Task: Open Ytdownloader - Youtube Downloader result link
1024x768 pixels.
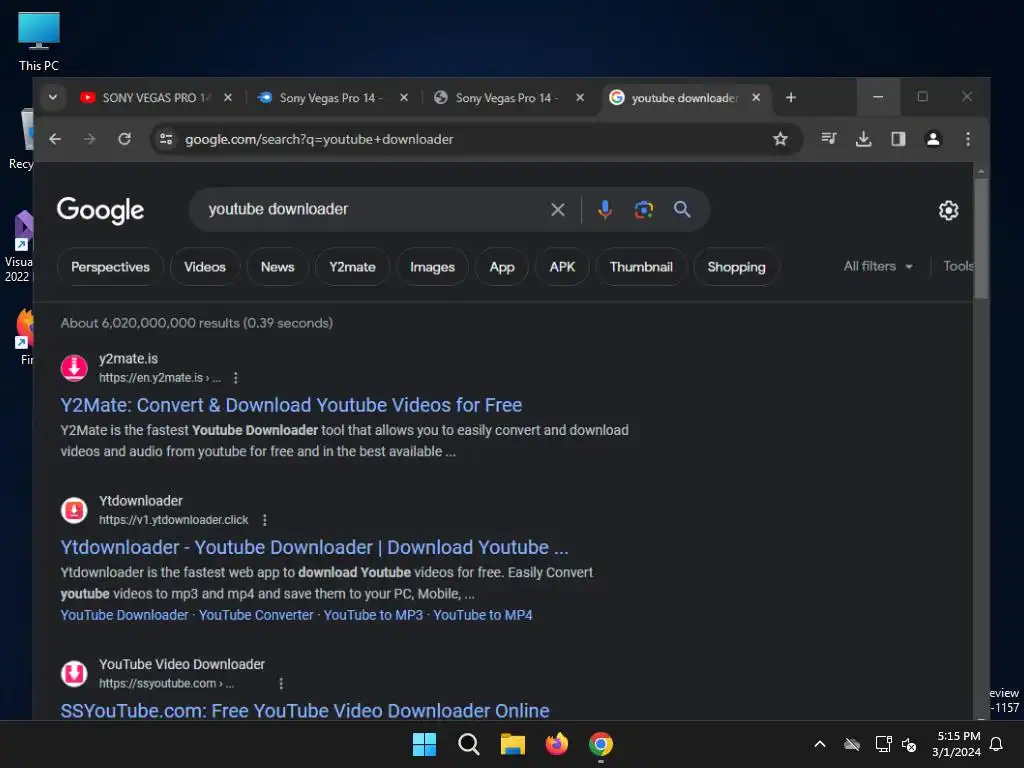Action: tap(314, 547)
